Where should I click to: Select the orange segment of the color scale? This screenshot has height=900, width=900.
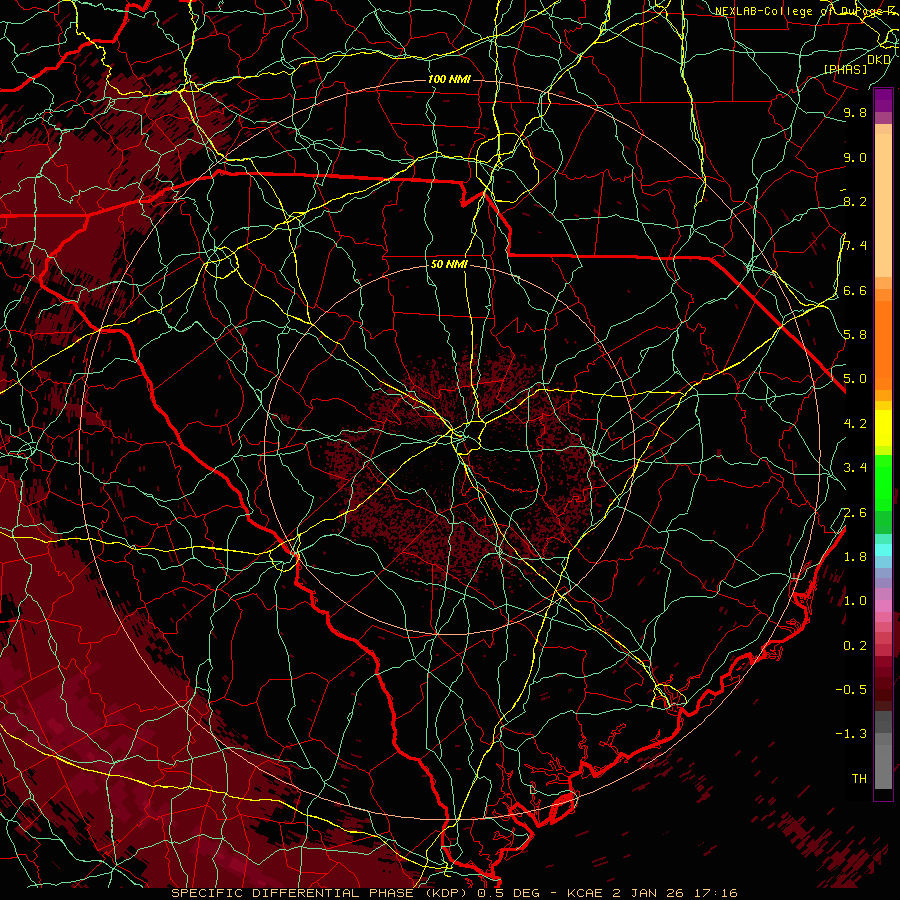tap(883, 344)
